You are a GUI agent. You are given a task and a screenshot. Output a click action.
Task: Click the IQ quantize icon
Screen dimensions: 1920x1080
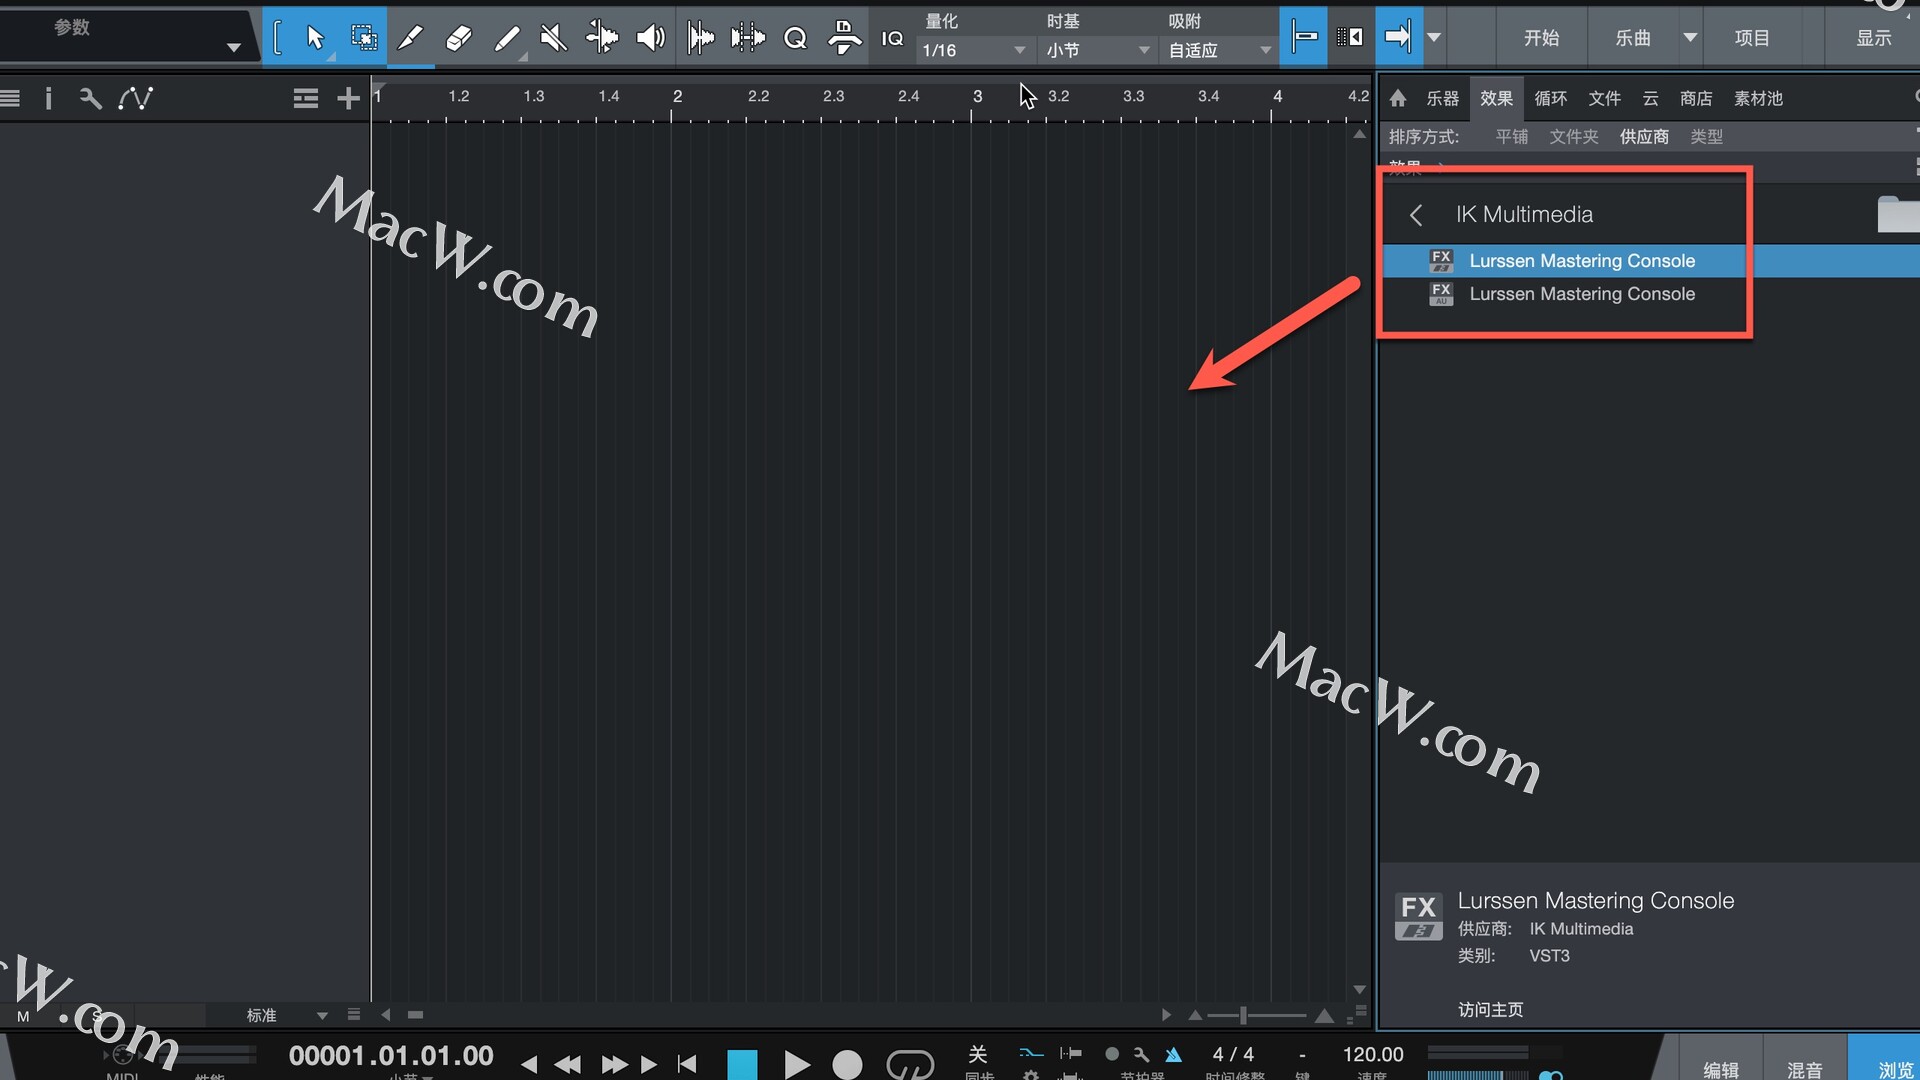pos(892,38)
